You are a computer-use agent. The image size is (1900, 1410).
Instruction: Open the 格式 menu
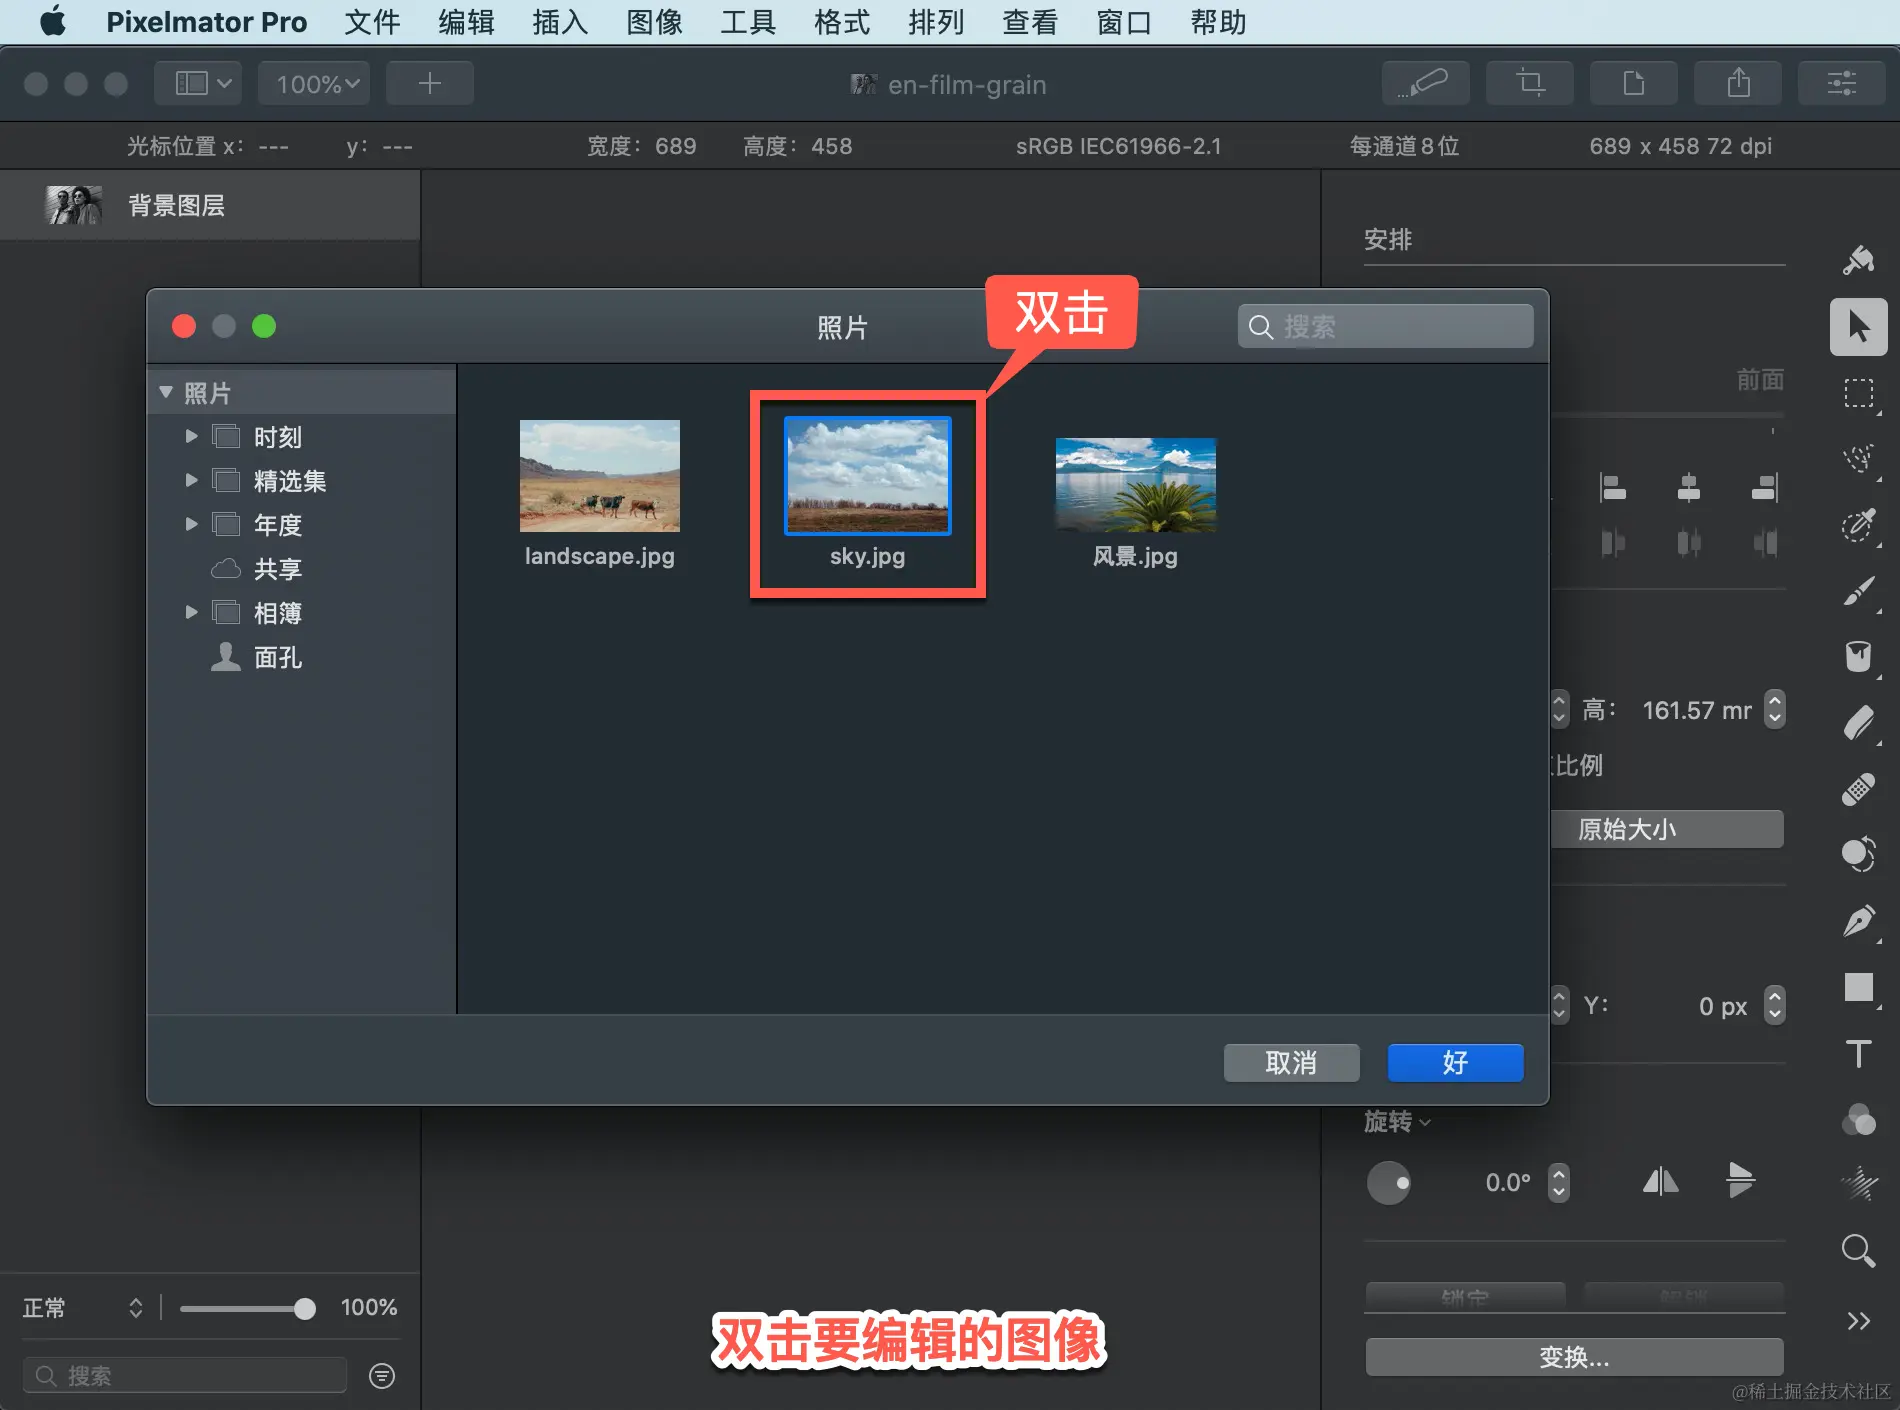pyautogui.click(x=842, y=22)
